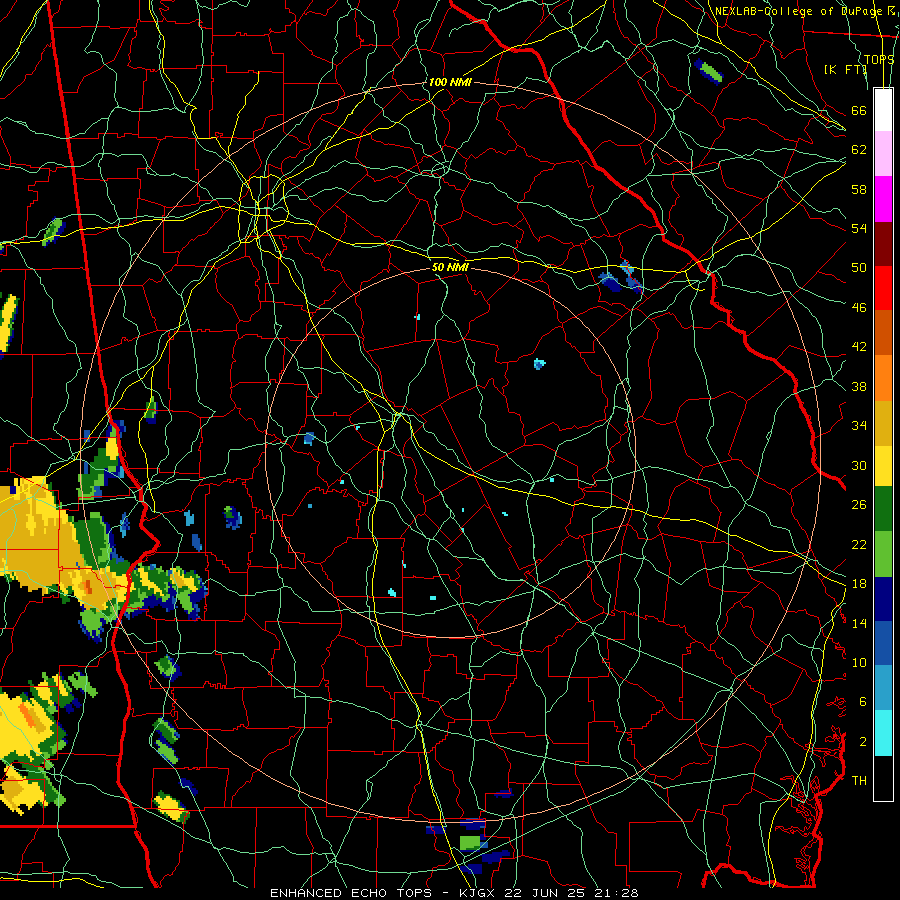Viewport: 900px width, 900px height.
Task: Click the 21:28 timestamp in the caption
Action: 617,893
